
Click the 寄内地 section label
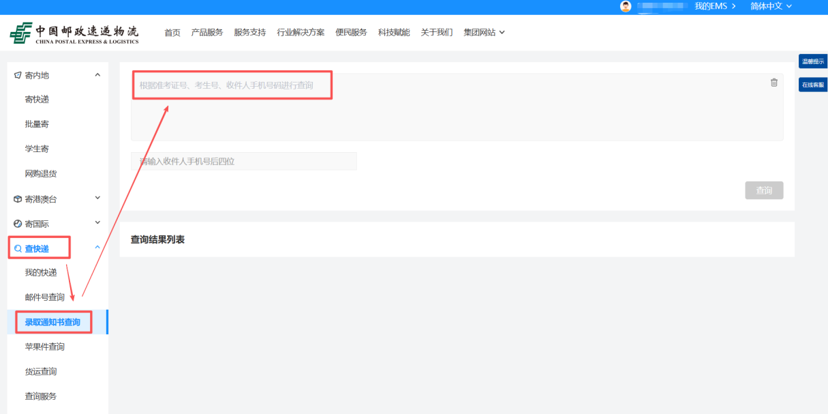37,76
